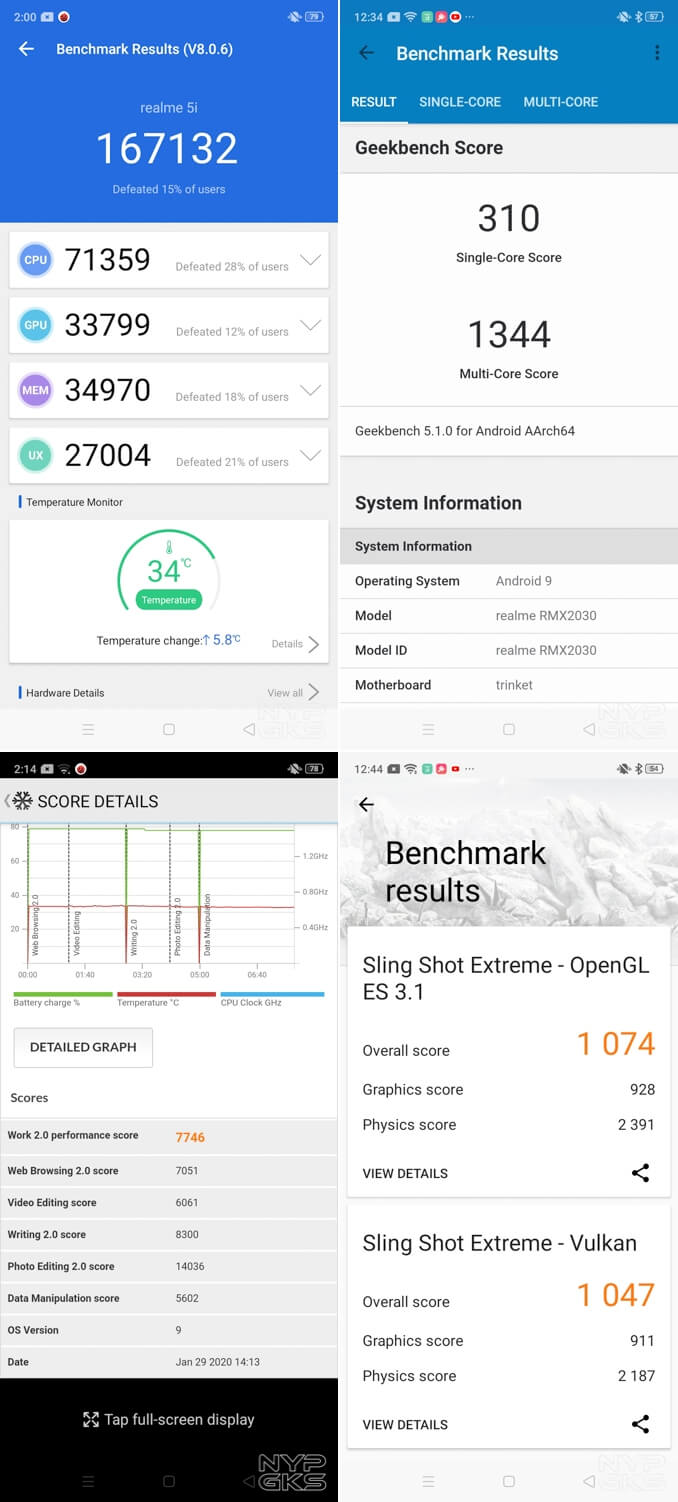This screenshot has width=678, height=1502.
Task: View details for Sling Shot Extreme OpenGL
Action: pos(405,1173)
